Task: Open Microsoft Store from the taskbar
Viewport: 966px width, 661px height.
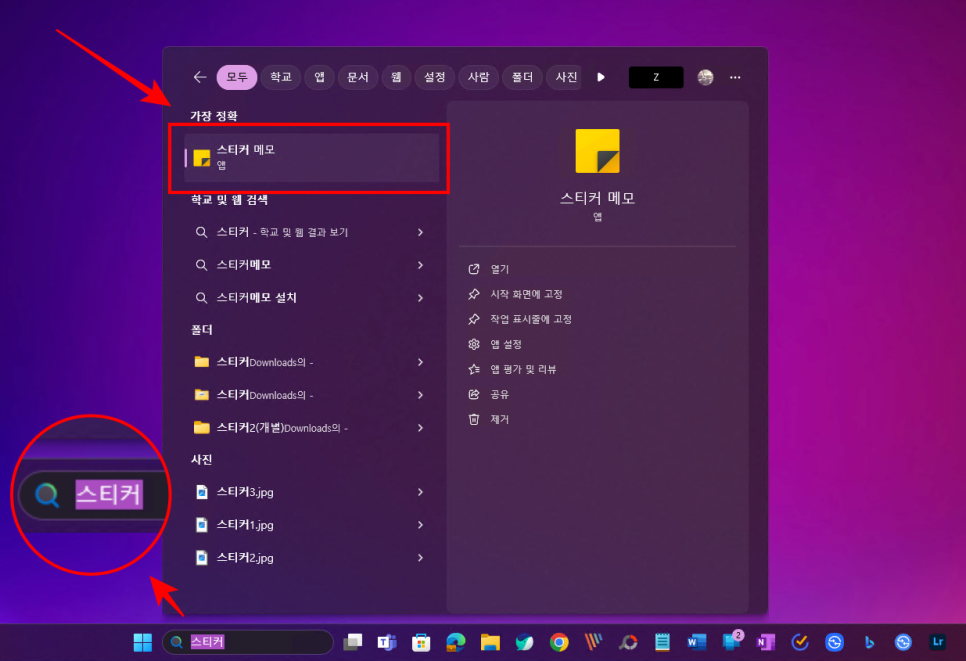Action: coord(421,643)
